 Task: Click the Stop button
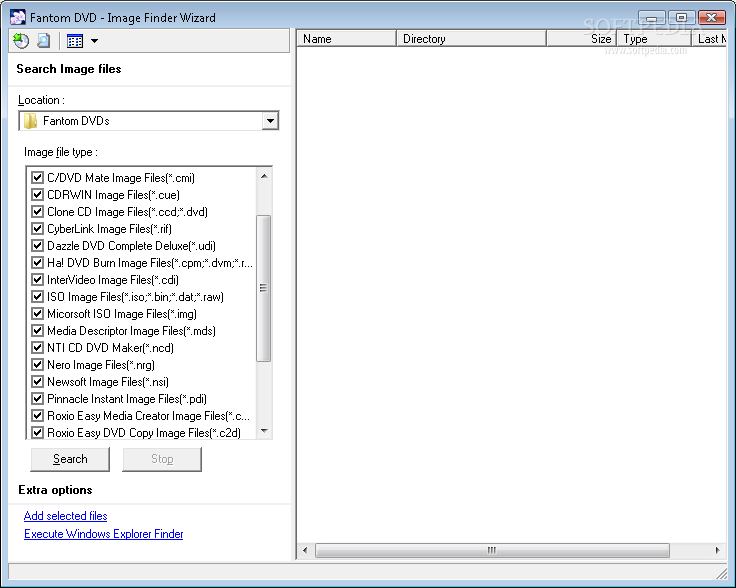point(162,459)
